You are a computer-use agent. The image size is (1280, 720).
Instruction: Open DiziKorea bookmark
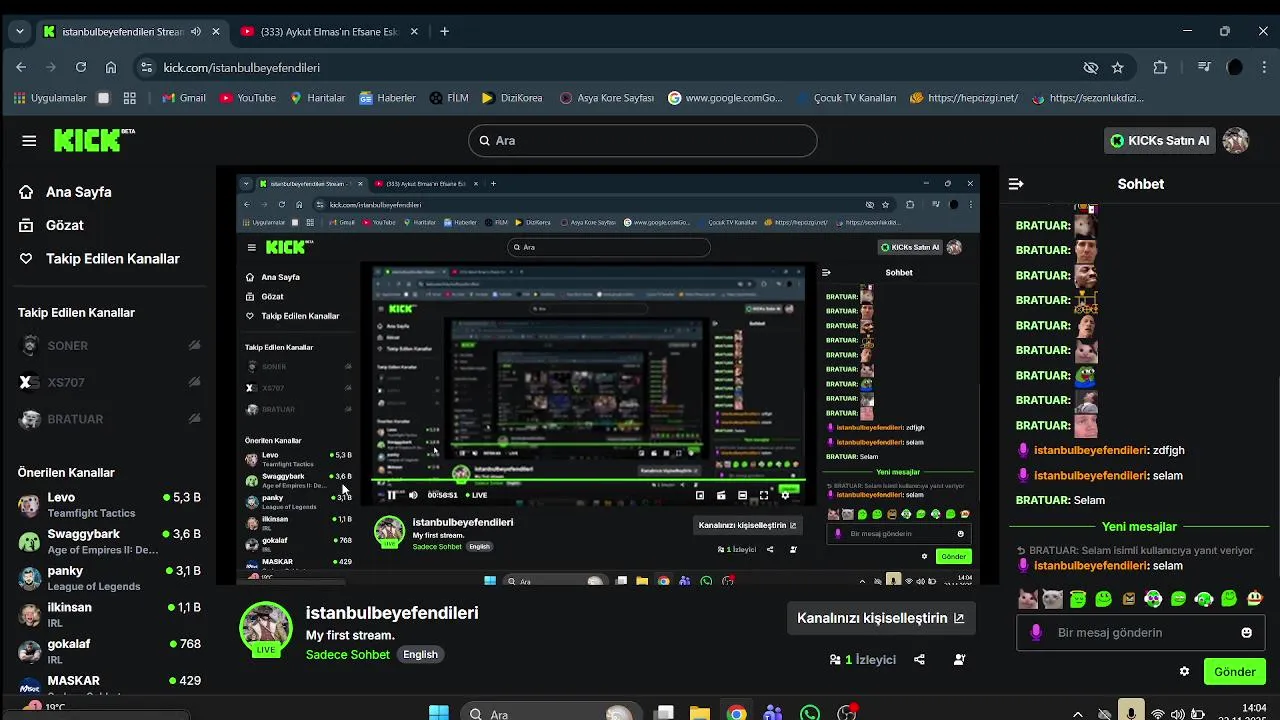click(x=512, y=98)
